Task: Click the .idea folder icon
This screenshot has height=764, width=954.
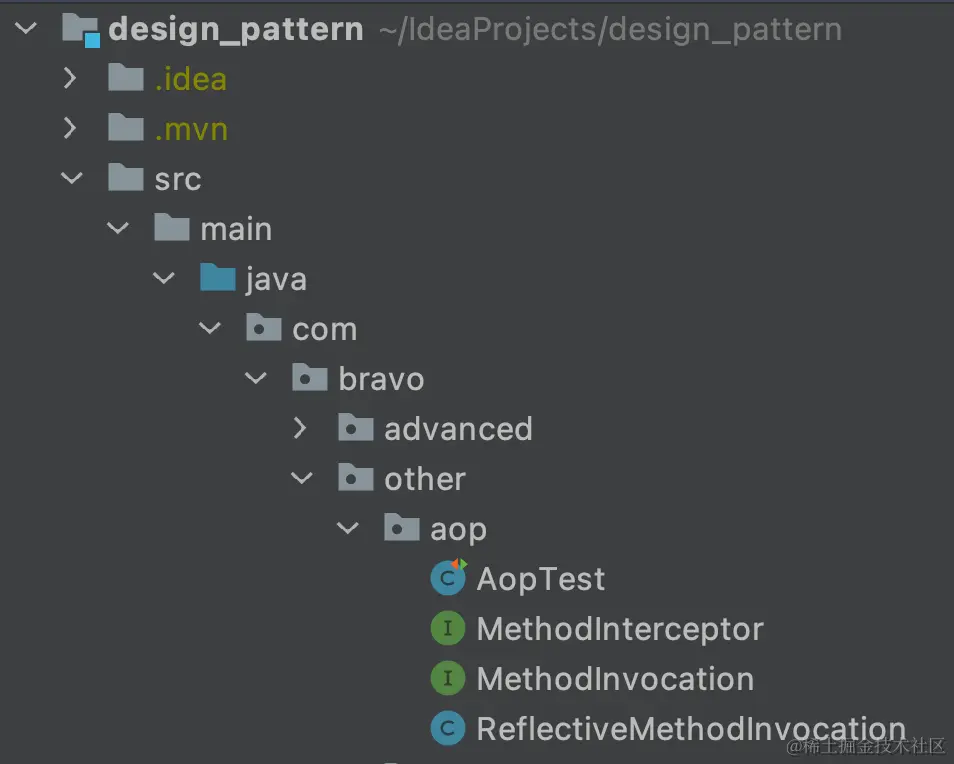Action: [125, 77]
